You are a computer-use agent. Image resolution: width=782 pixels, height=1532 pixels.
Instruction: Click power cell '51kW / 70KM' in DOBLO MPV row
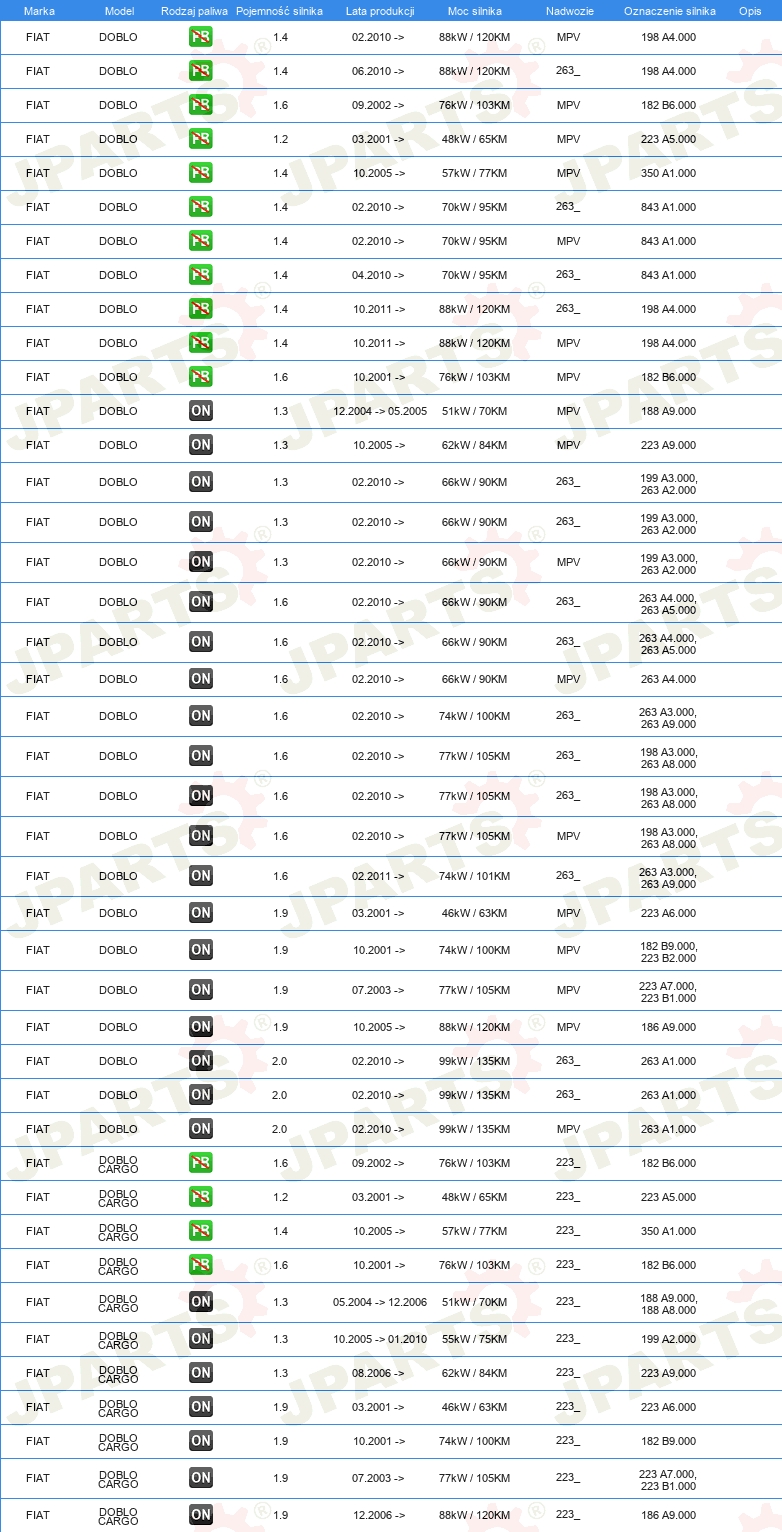pyautogui.click(x=474, y=411)
